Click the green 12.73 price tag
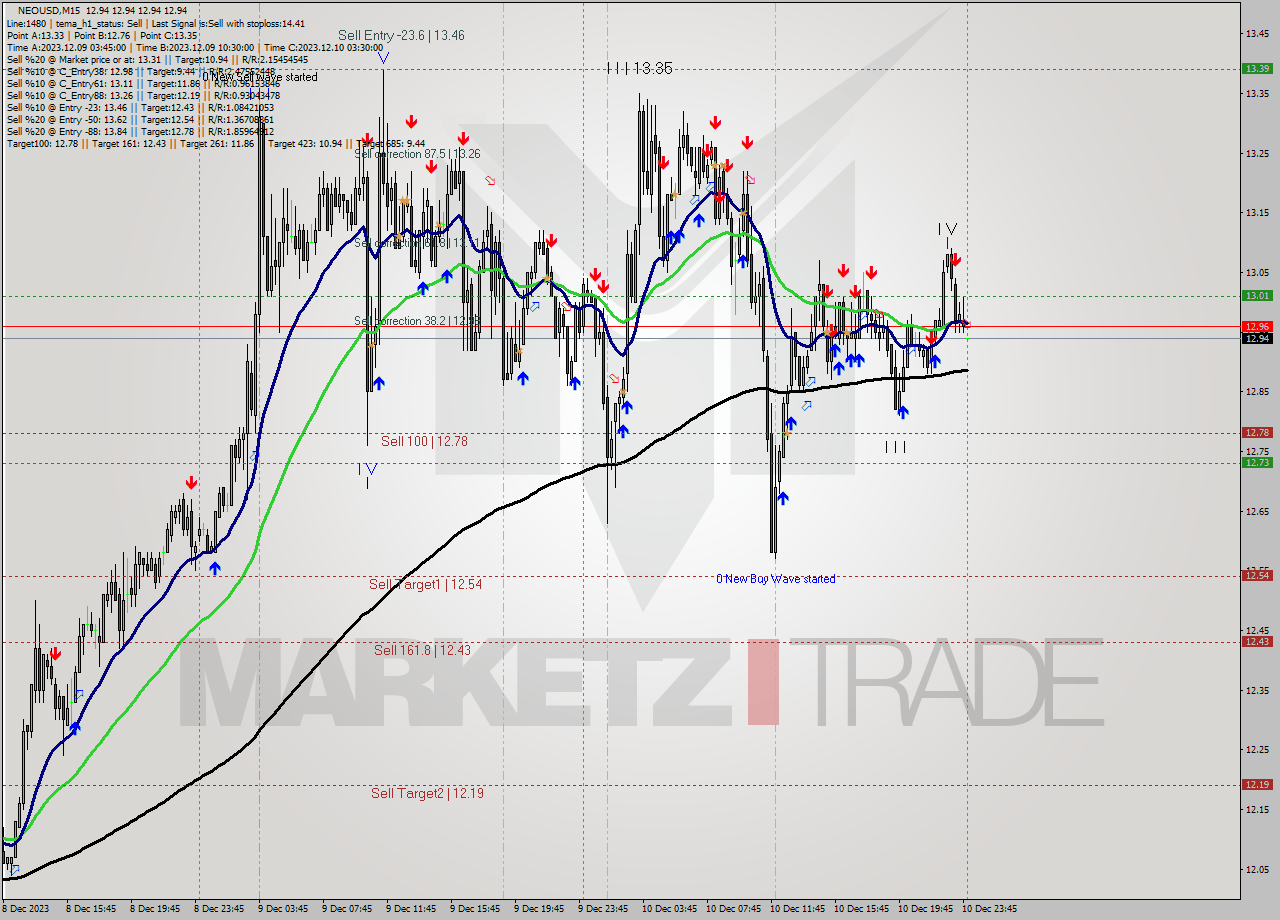The height and width of the screenshot is (920, 1280). tap(1257, 462)
